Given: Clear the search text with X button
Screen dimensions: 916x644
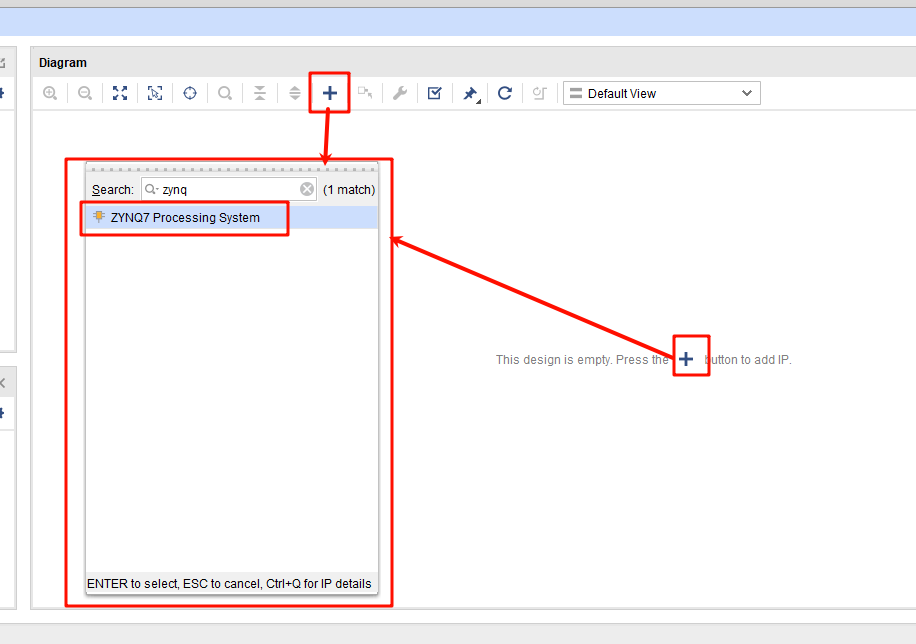Looking at the screenshot, I should [307, 189].
